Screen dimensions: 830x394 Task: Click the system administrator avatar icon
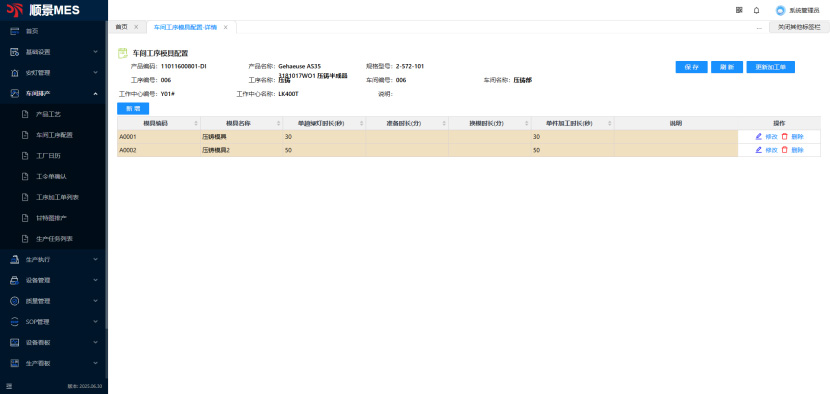(780, 11)
